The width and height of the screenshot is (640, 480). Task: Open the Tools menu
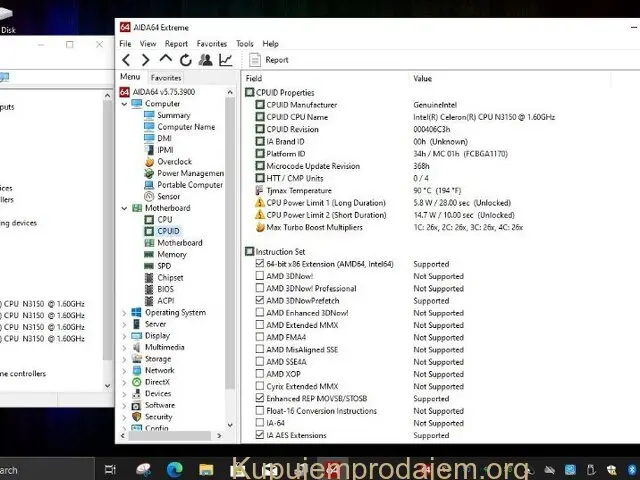(x=244, y=44)
